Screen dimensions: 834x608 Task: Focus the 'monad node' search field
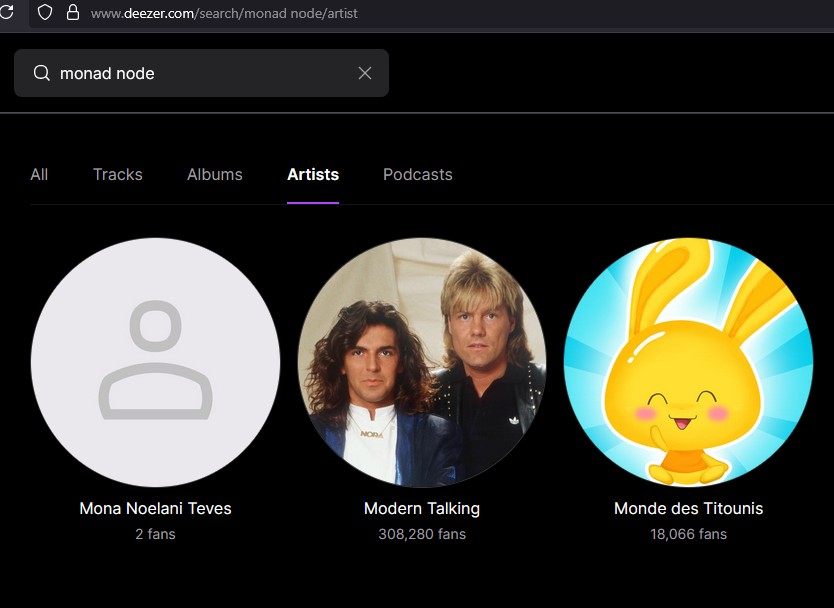tap(200, 73)
